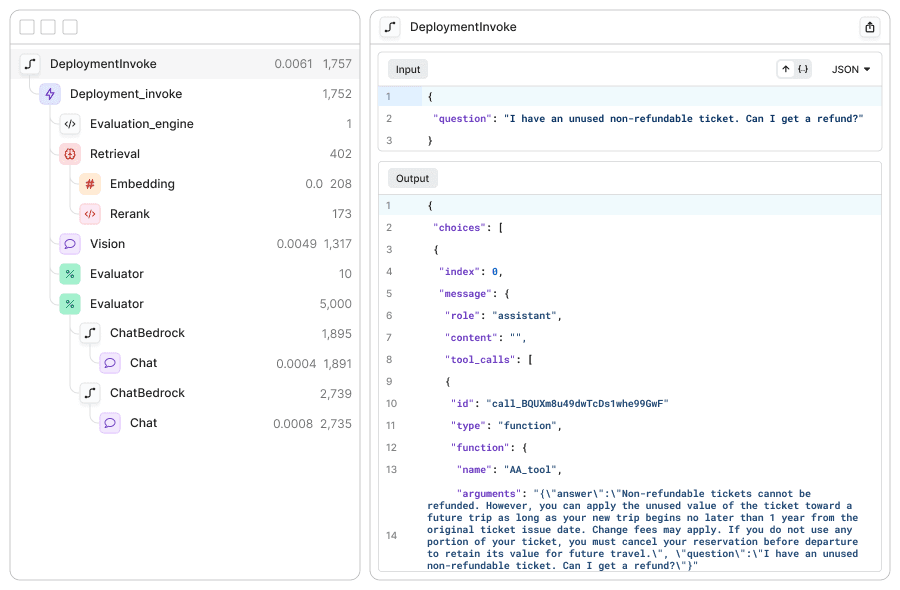900x590 pixels.
Task: Select the Output label tab
Action: click(x=412, y=178)
